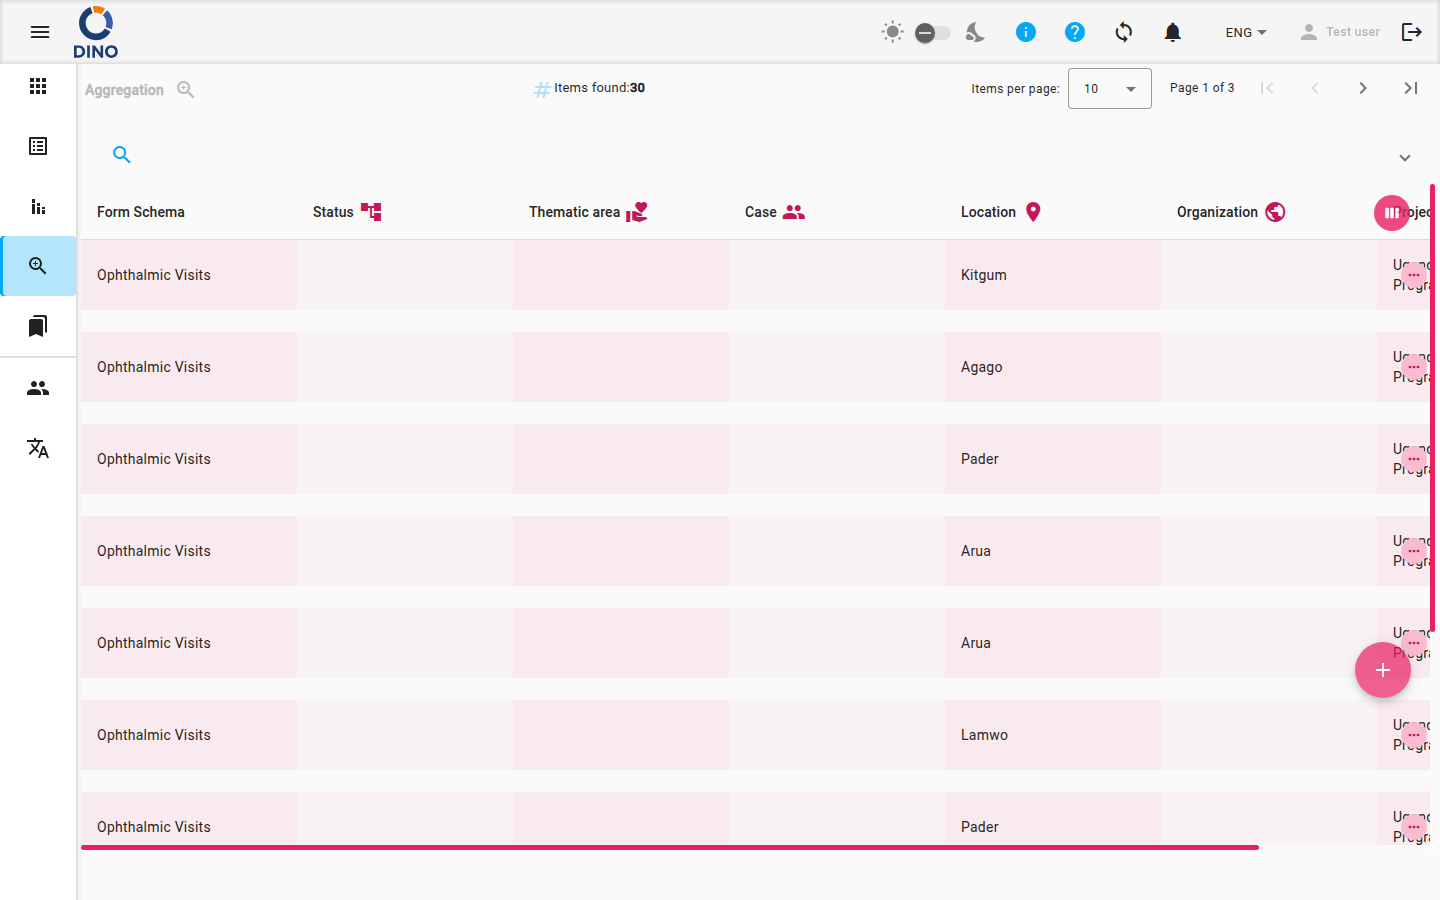This screenshot has height=900, width=1440.
Task: Open the Lamwo row more-options menu
Action: click(x=1414, y=735)
